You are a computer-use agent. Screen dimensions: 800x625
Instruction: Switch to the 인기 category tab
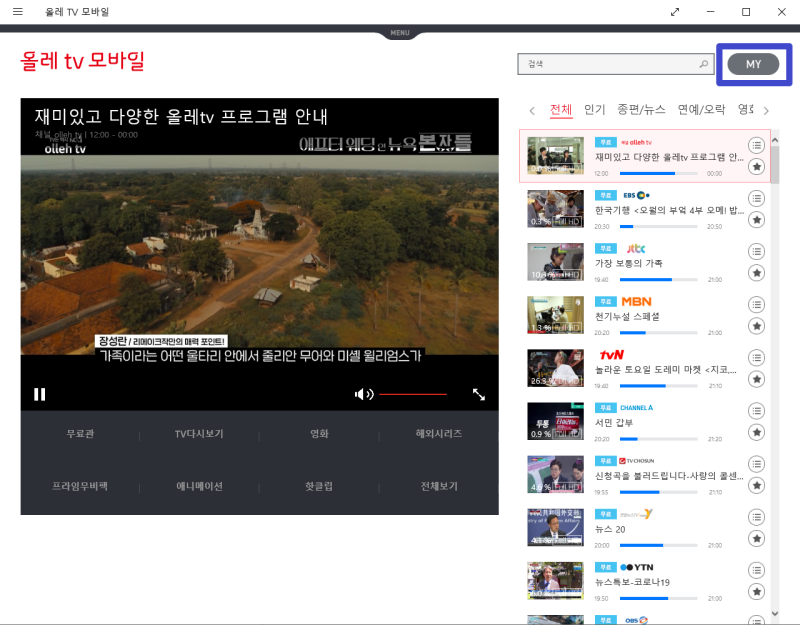click(589, 110)
